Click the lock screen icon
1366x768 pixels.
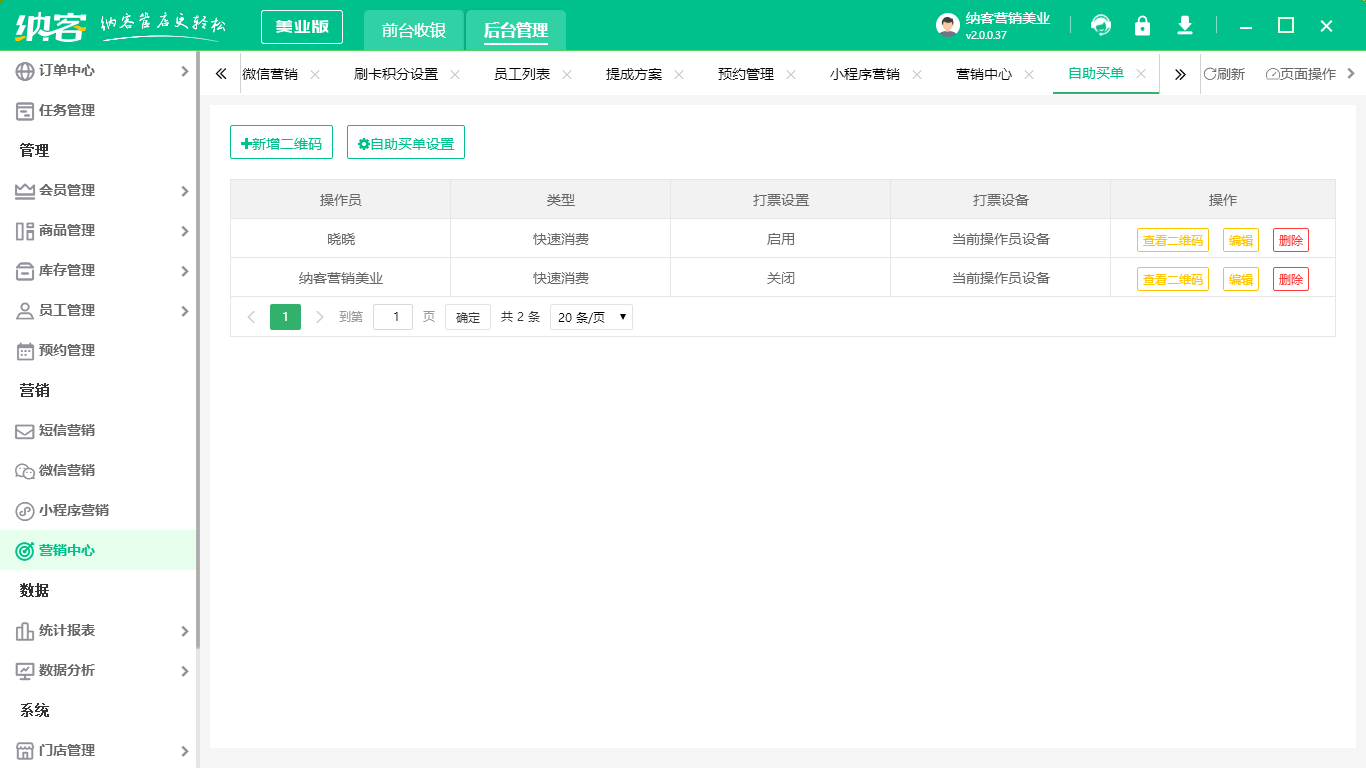tap(1142, 24)
